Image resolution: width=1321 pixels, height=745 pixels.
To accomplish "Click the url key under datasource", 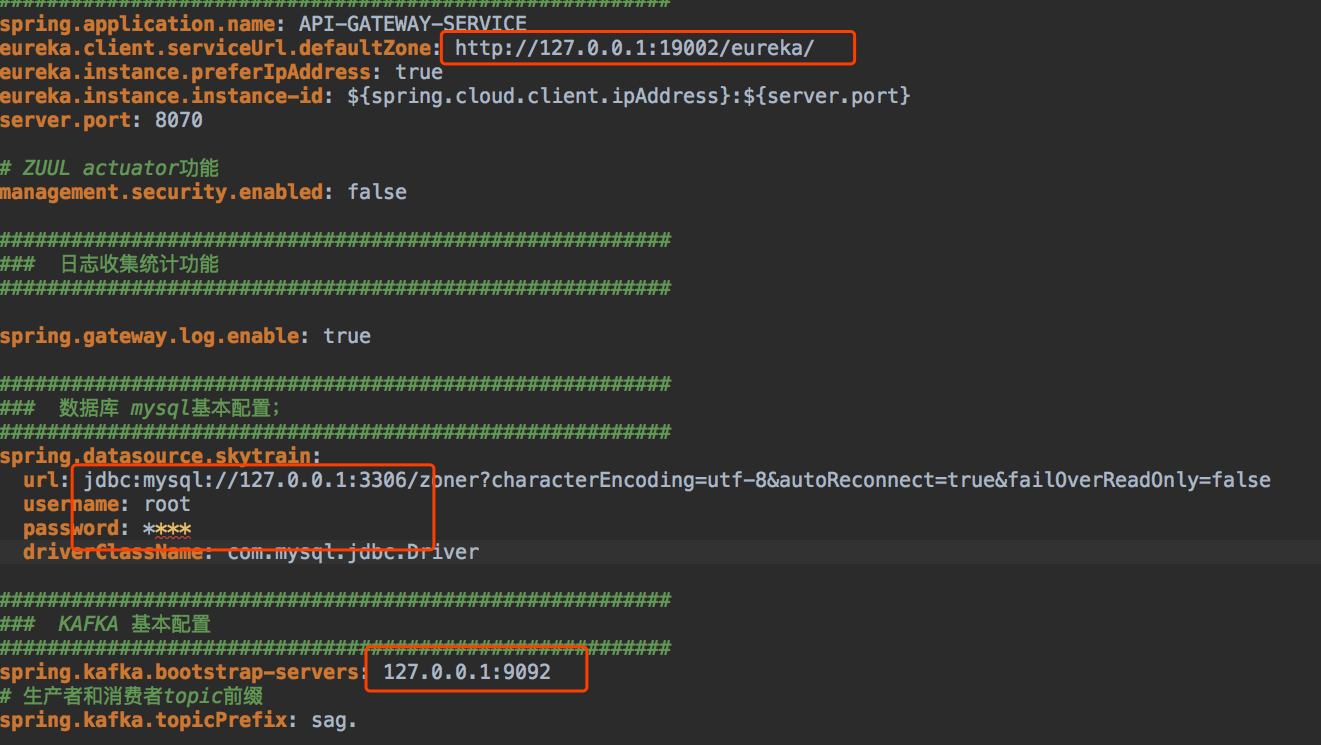I will pyautogui.click(x=41, y=480).
